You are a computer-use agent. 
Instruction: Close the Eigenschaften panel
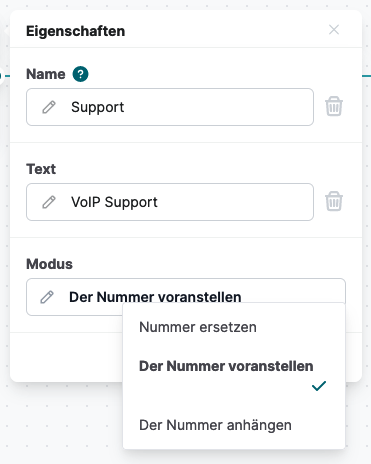334,30
